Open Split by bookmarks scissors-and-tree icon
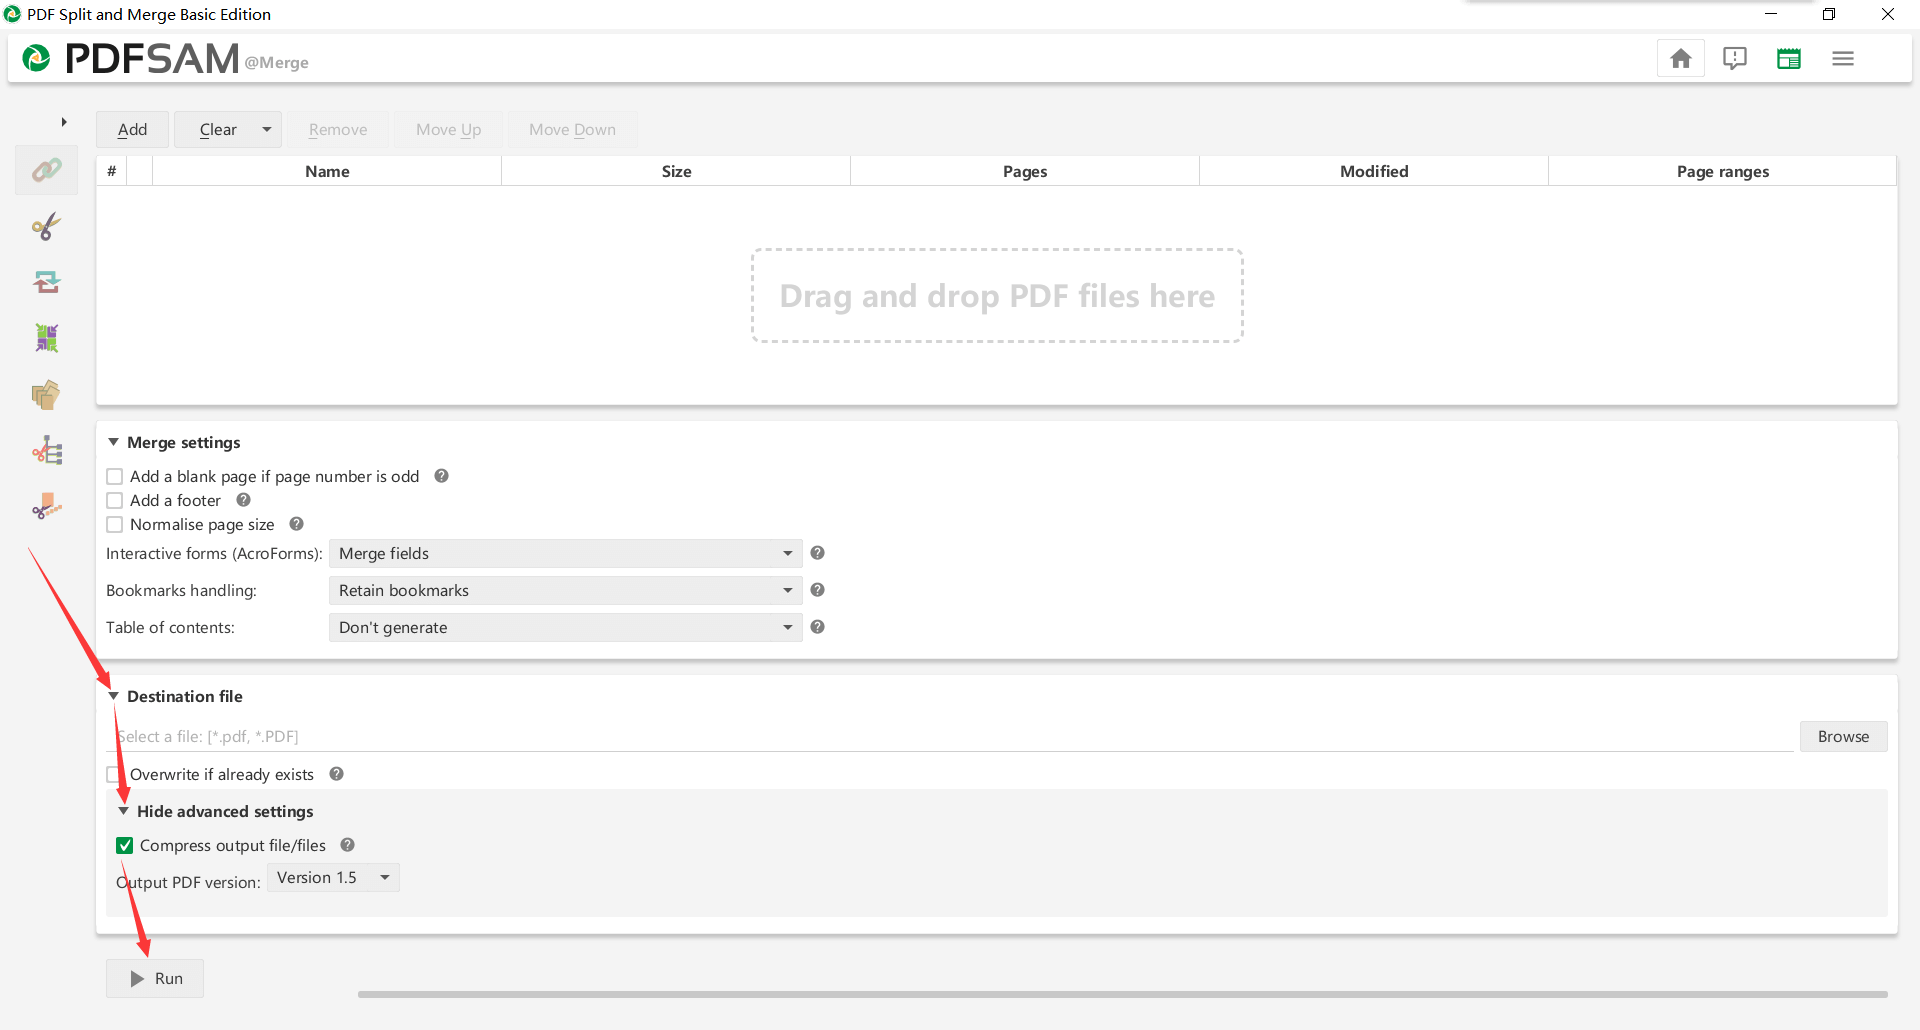1920x1030 pixels. pyautogui.click(x=46, y=451)
